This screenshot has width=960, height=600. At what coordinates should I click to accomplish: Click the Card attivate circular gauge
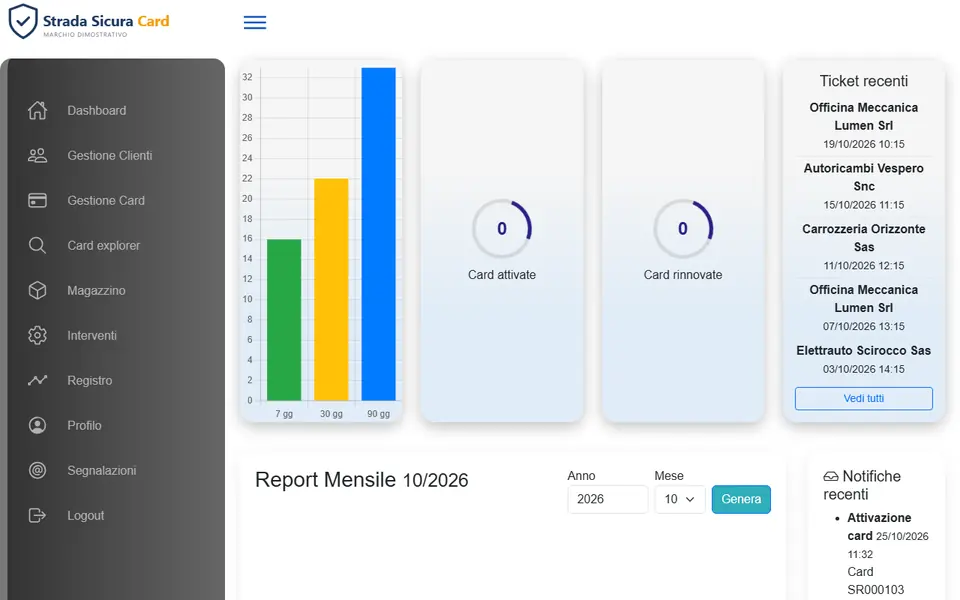[502, 229]
